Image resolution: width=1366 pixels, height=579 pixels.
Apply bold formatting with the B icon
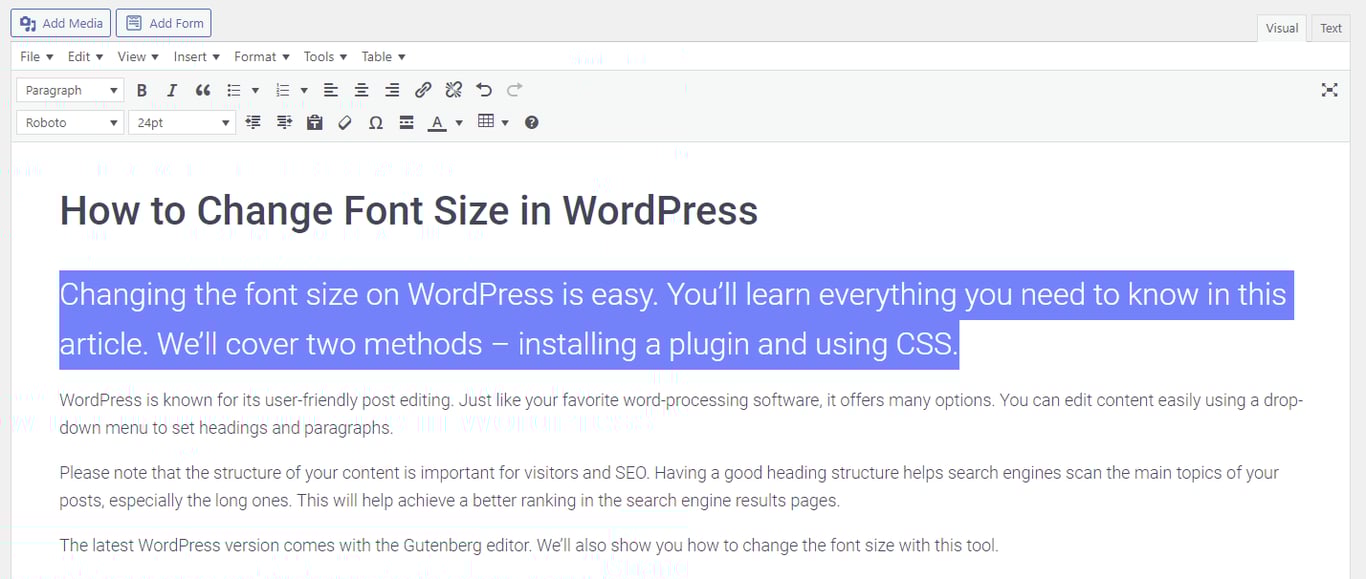142,90
